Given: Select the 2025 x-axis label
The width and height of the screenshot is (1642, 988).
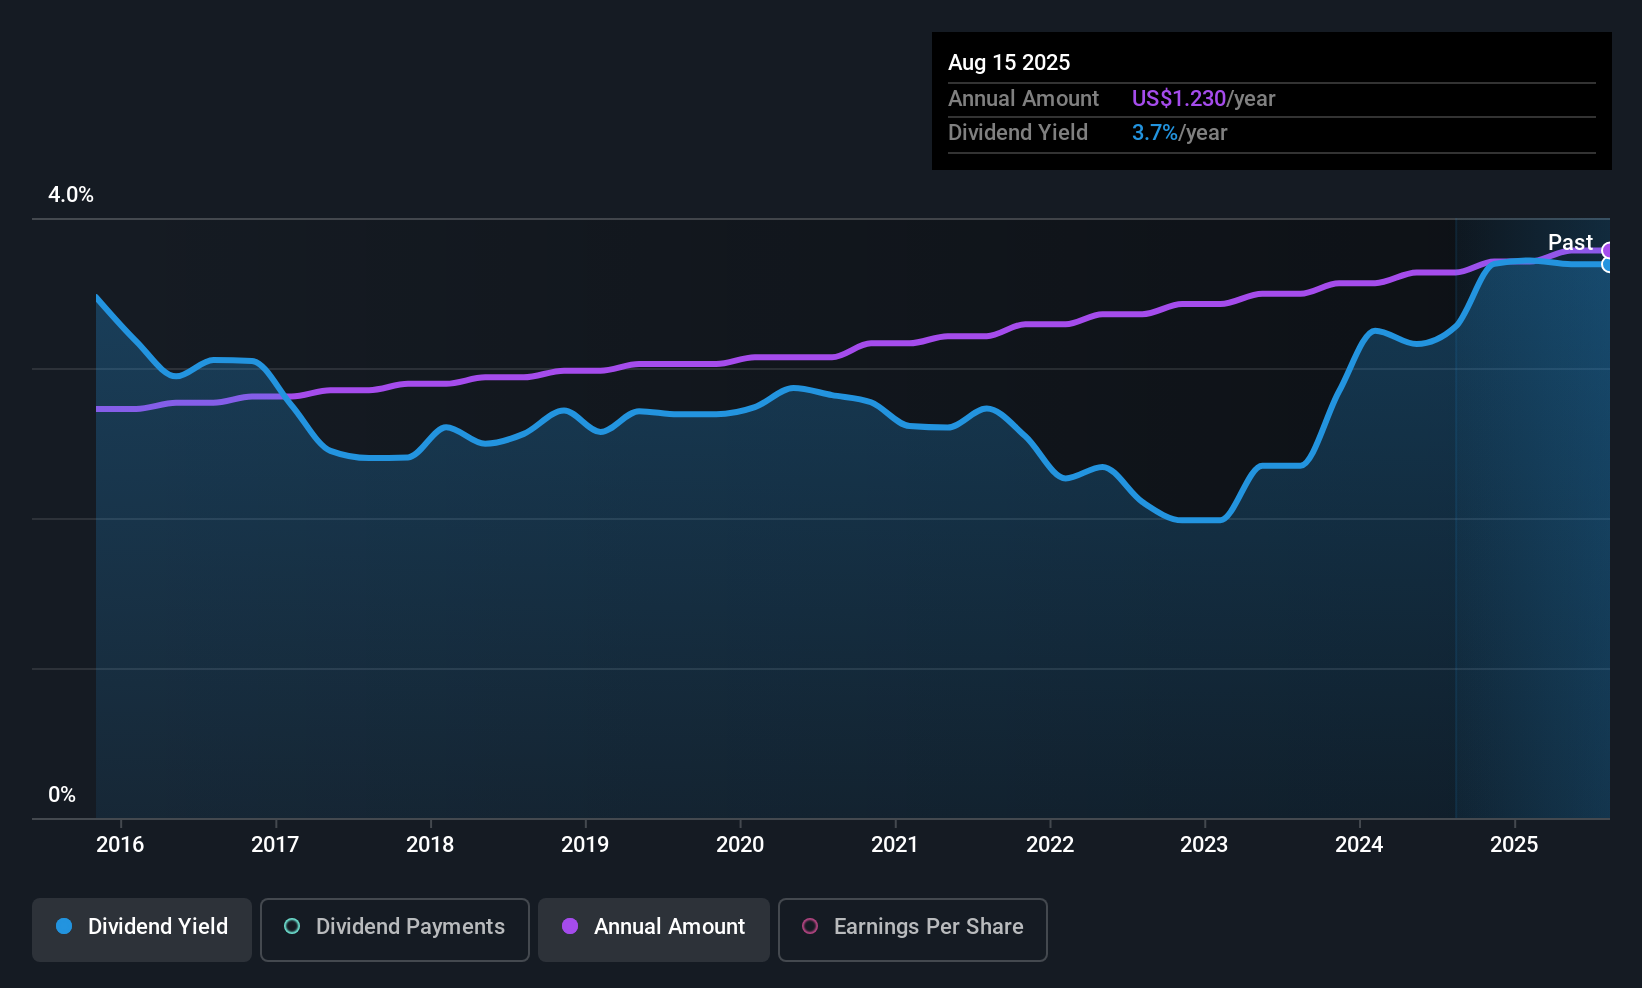Looking at the screenshot, I should pyautogui.click(x=1514, y=844).
